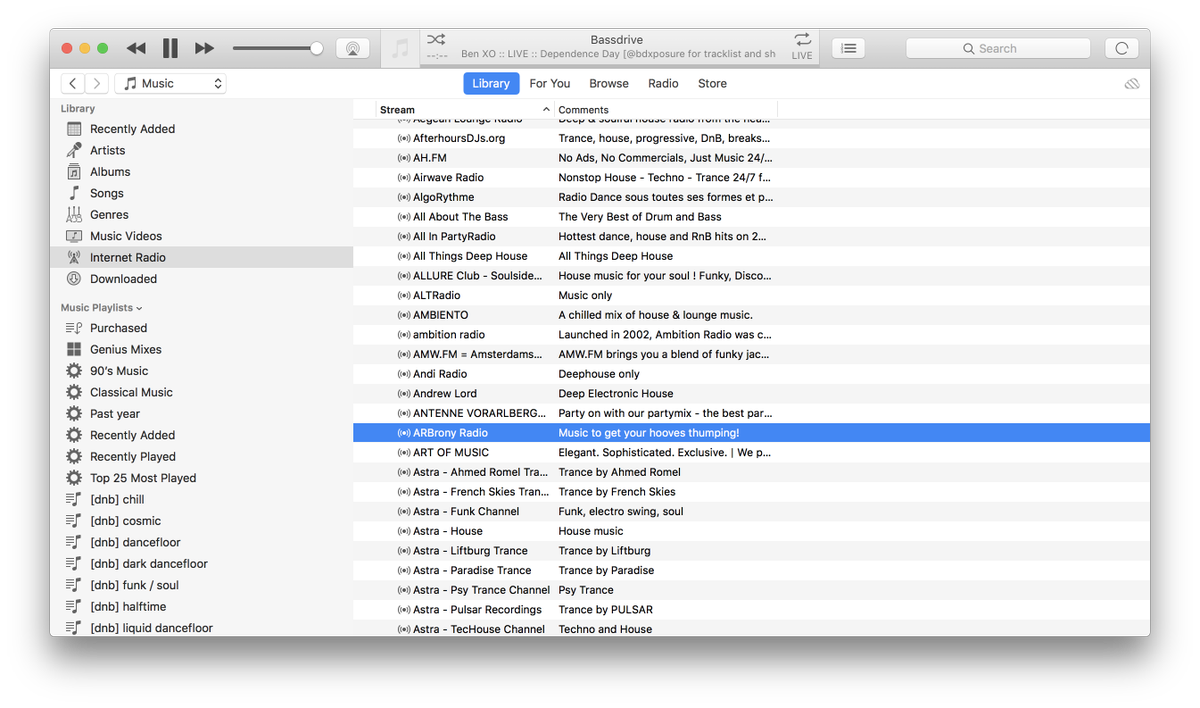Select the Andrew Lord stream
The height and width of the screenshot is (708, 1200).
click(751, 394)
